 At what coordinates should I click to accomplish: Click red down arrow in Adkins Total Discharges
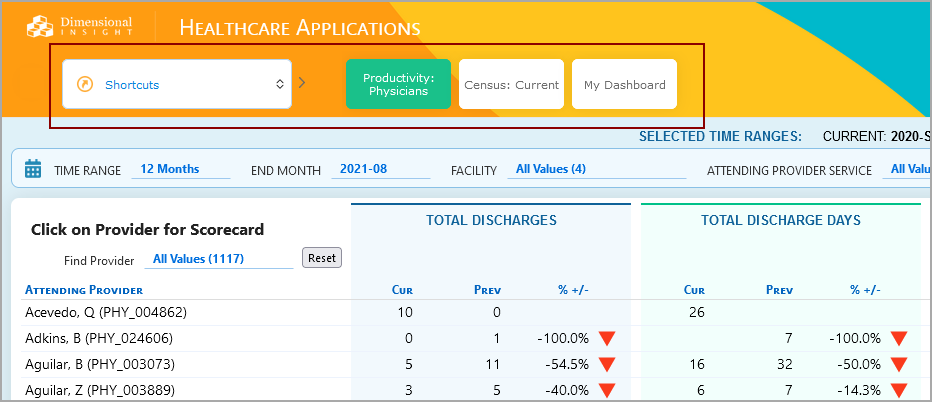607,338
